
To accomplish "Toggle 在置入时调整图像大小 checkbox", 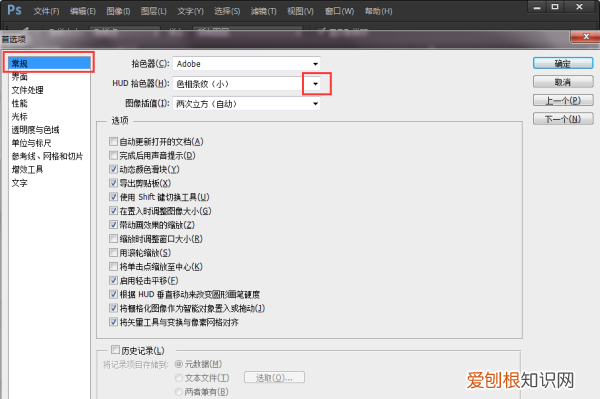I will click(113, 211).
